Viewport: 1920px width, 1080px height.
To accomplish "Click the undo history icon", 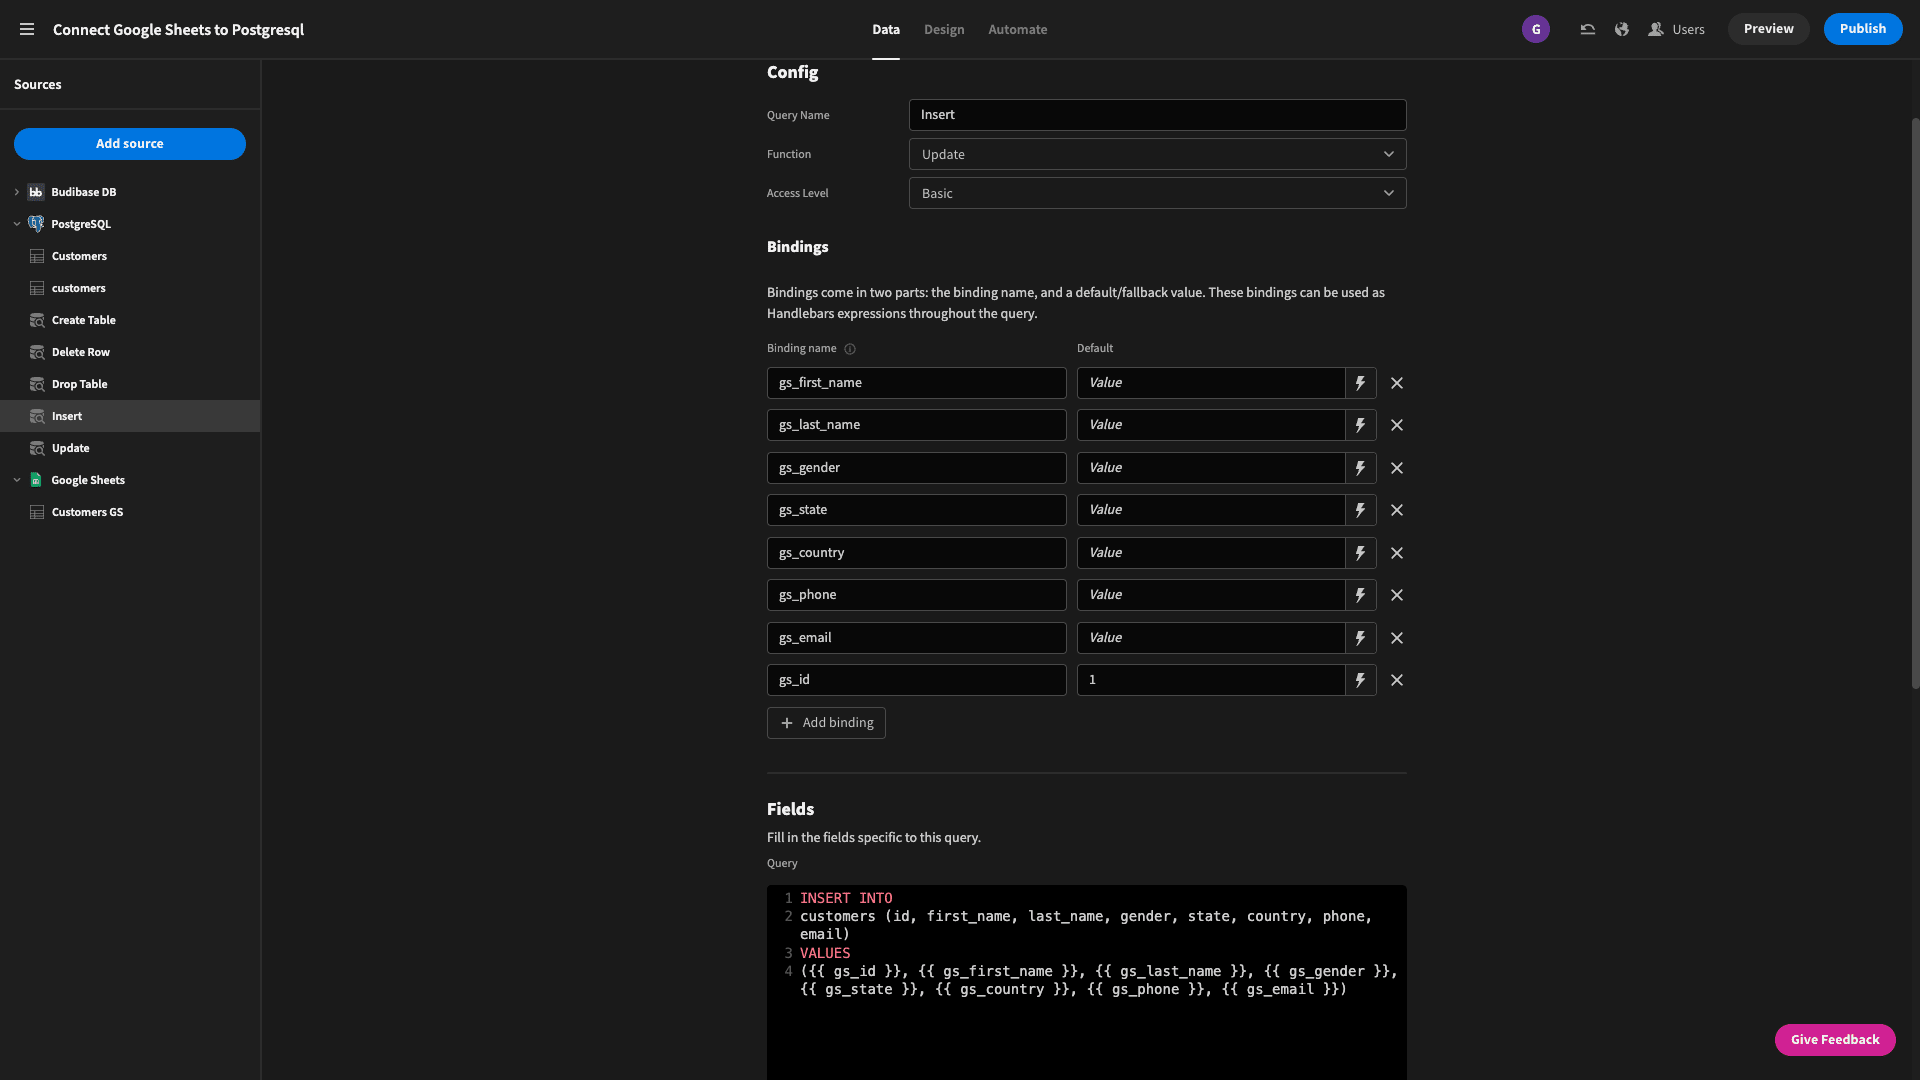I will coord(1587,29).
